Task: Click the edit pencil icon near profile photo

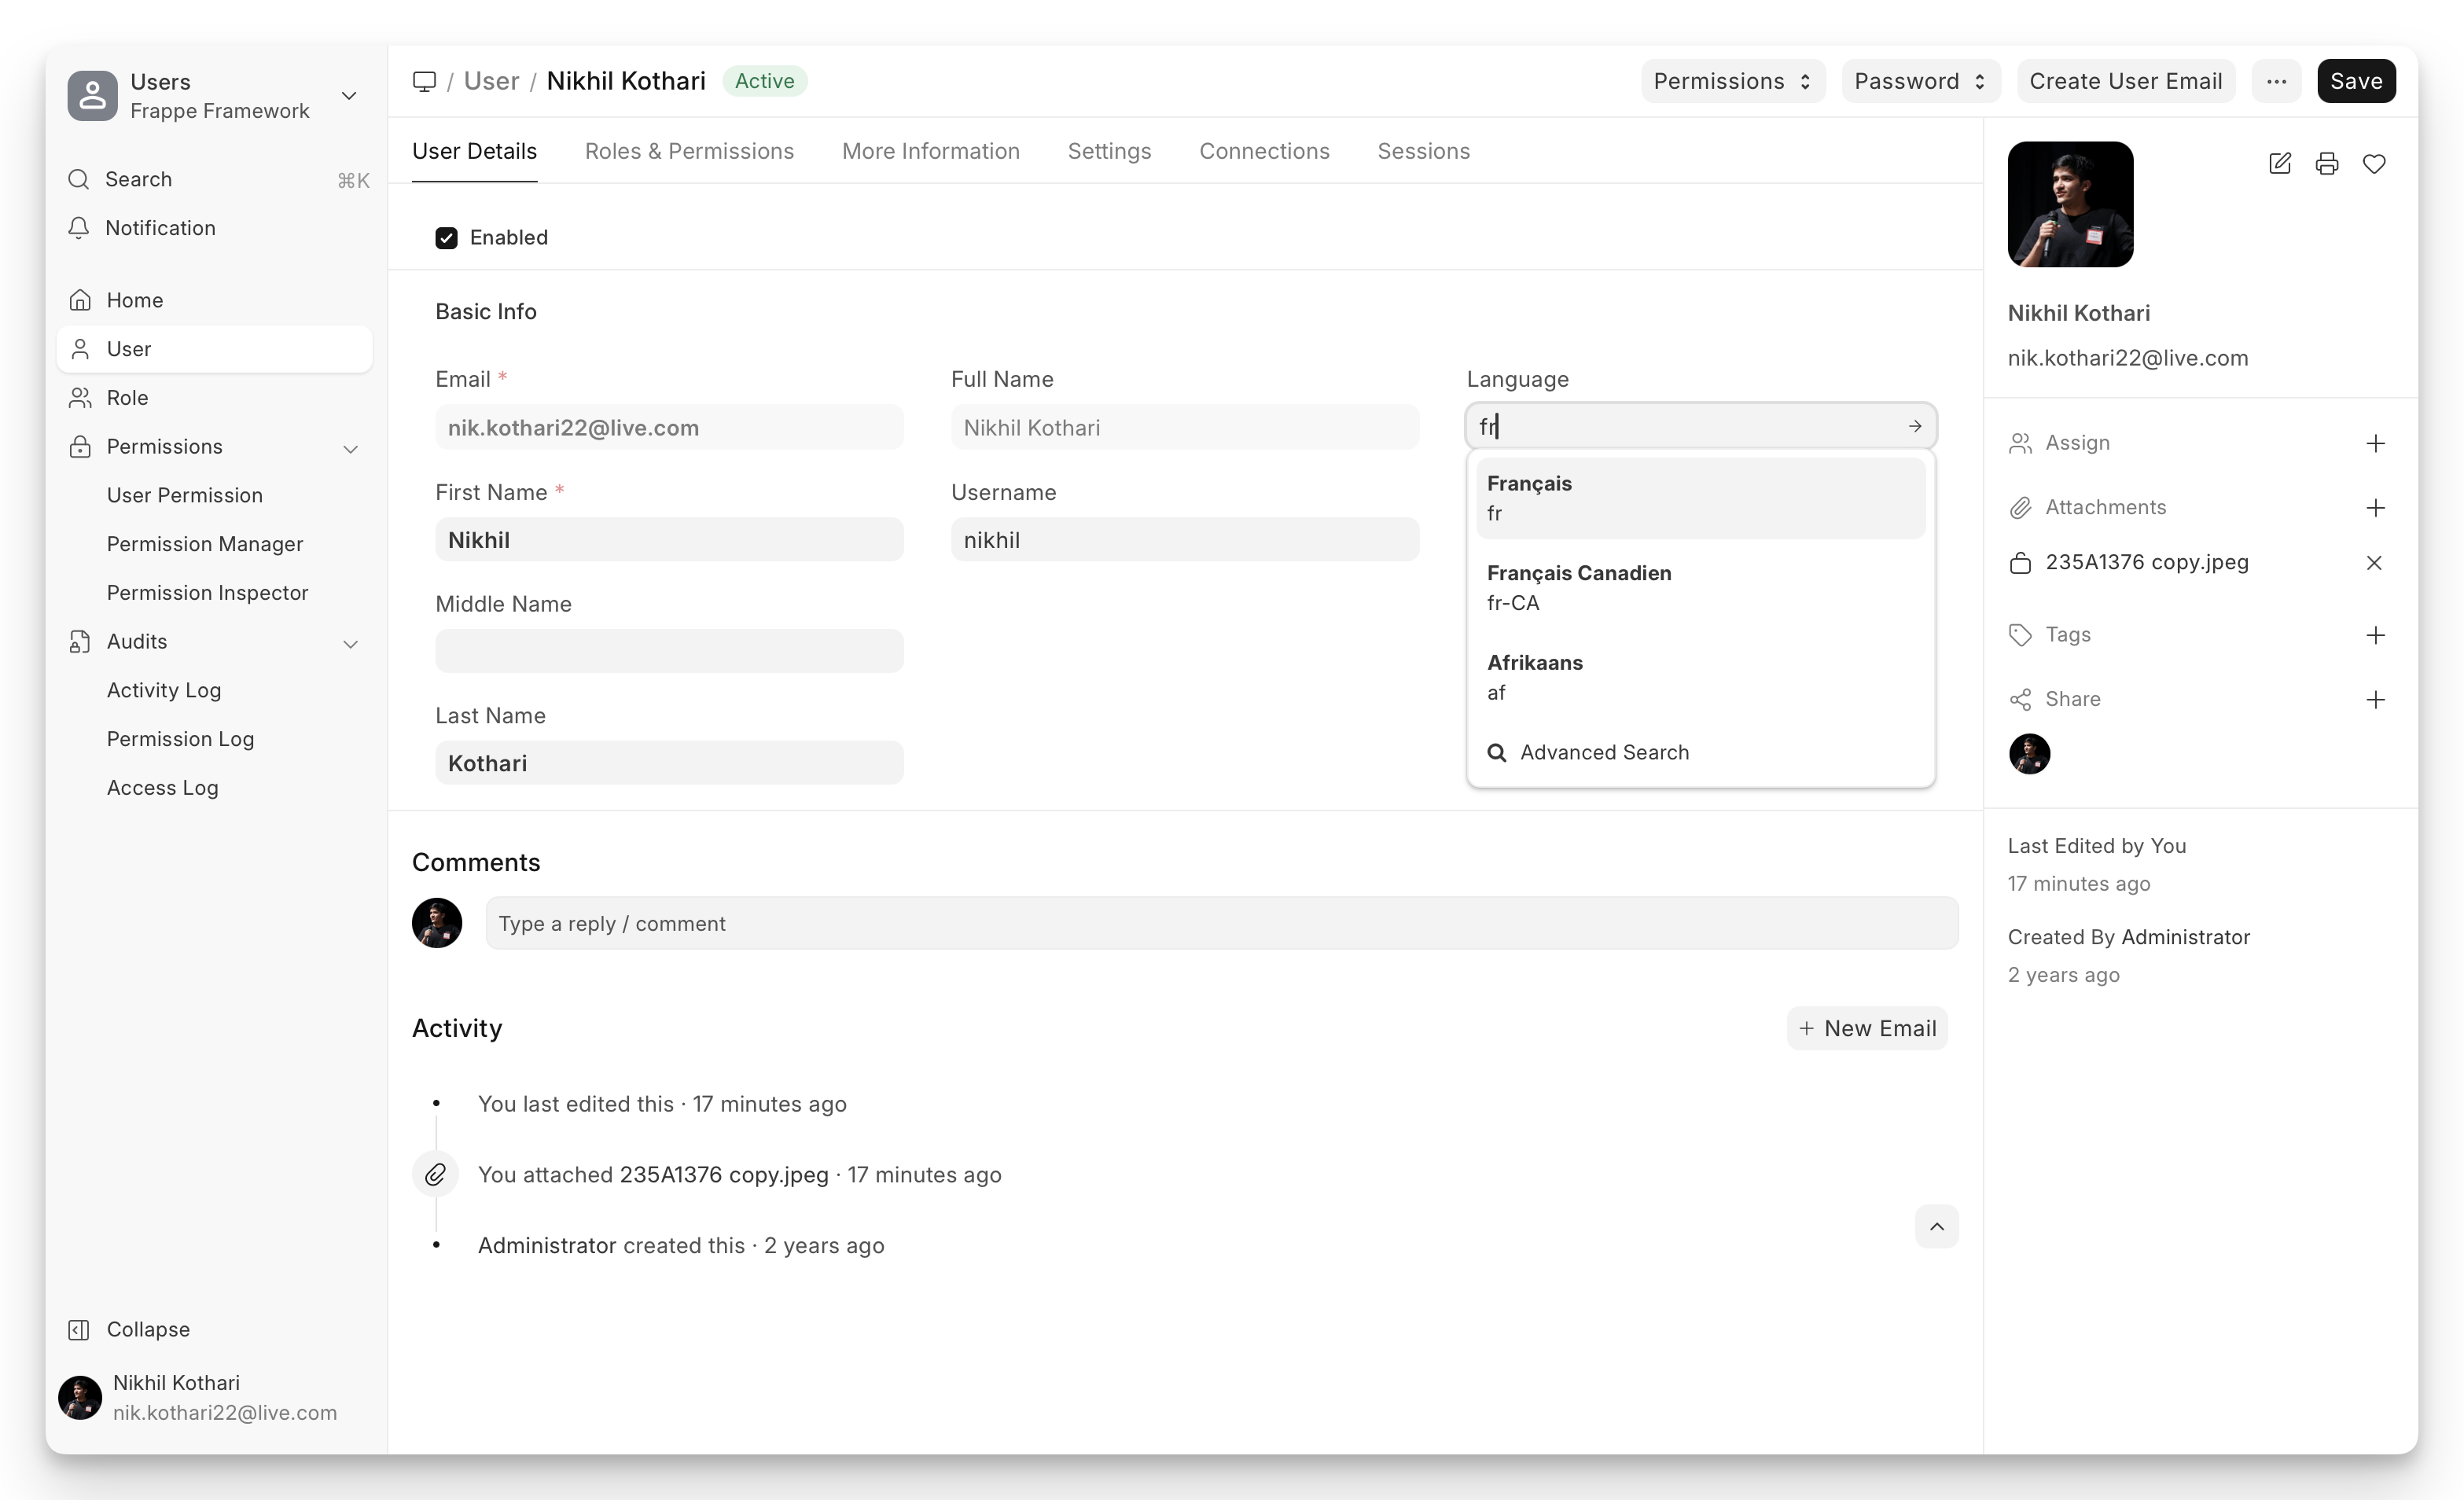Action: 2279,164
